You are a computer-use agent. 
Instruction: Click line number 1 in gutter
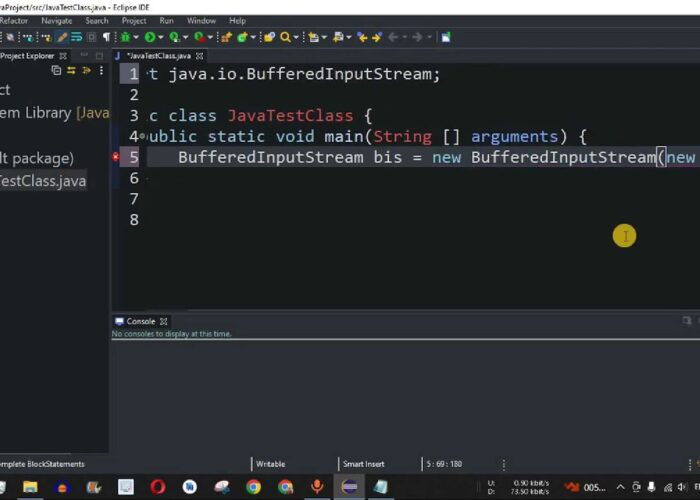tap(134, 74)
